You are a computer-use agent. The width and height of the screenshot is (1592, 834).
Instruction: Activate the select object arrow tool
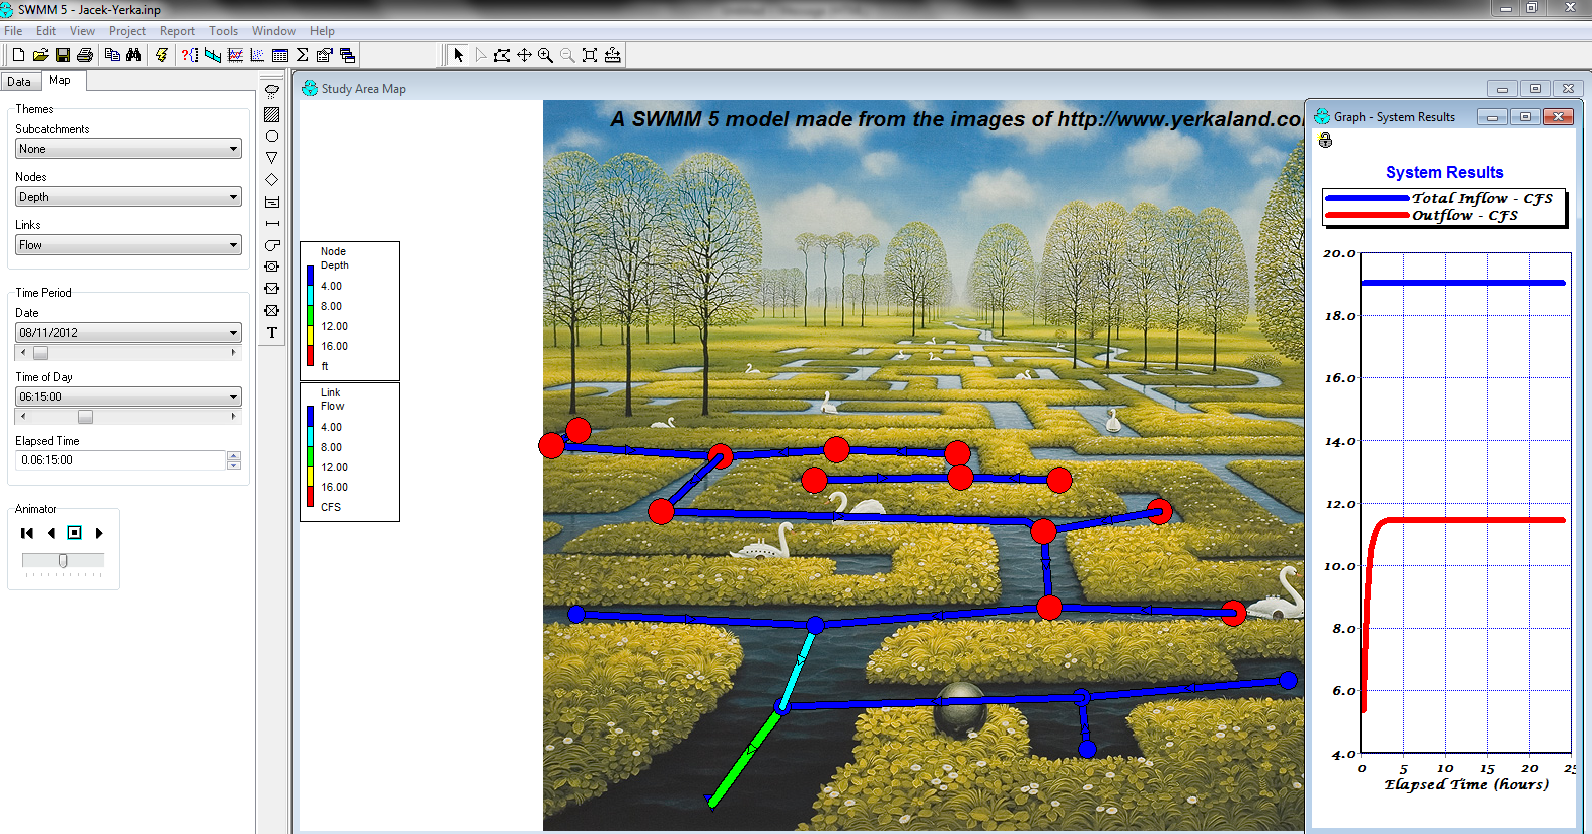pos(458,55)
